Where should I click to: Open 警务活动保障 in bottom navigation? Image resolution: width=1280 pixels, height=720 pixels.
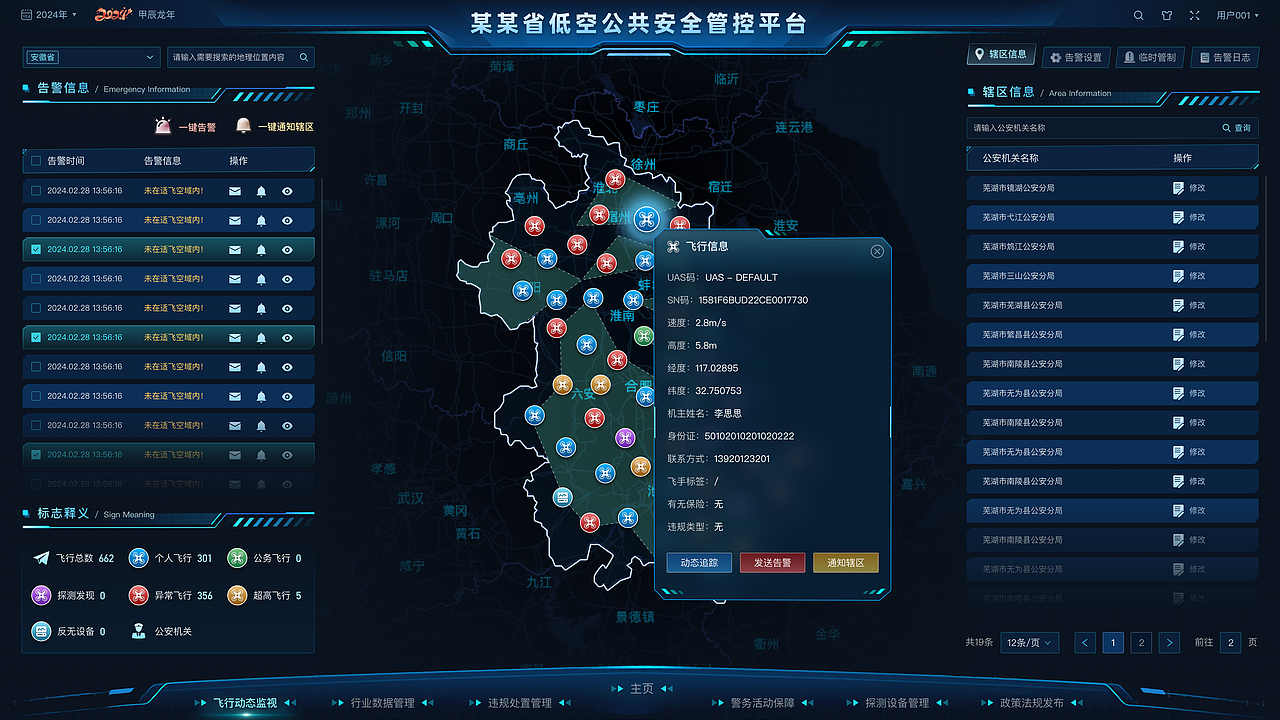(762, 703)
